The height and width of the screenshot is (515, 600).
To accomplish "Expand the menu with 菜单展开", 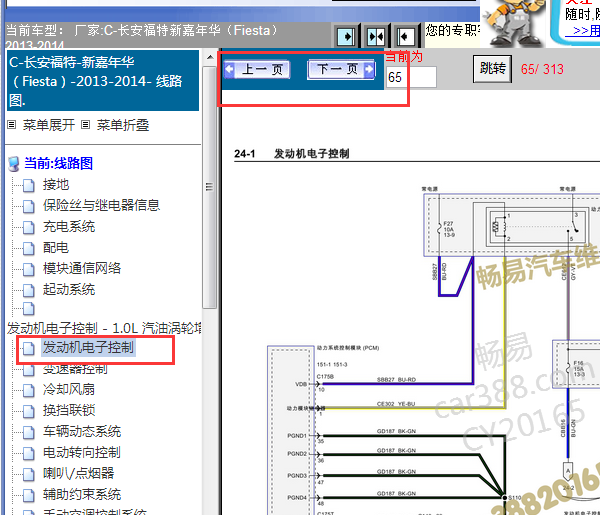I will (x=49, y=125).
